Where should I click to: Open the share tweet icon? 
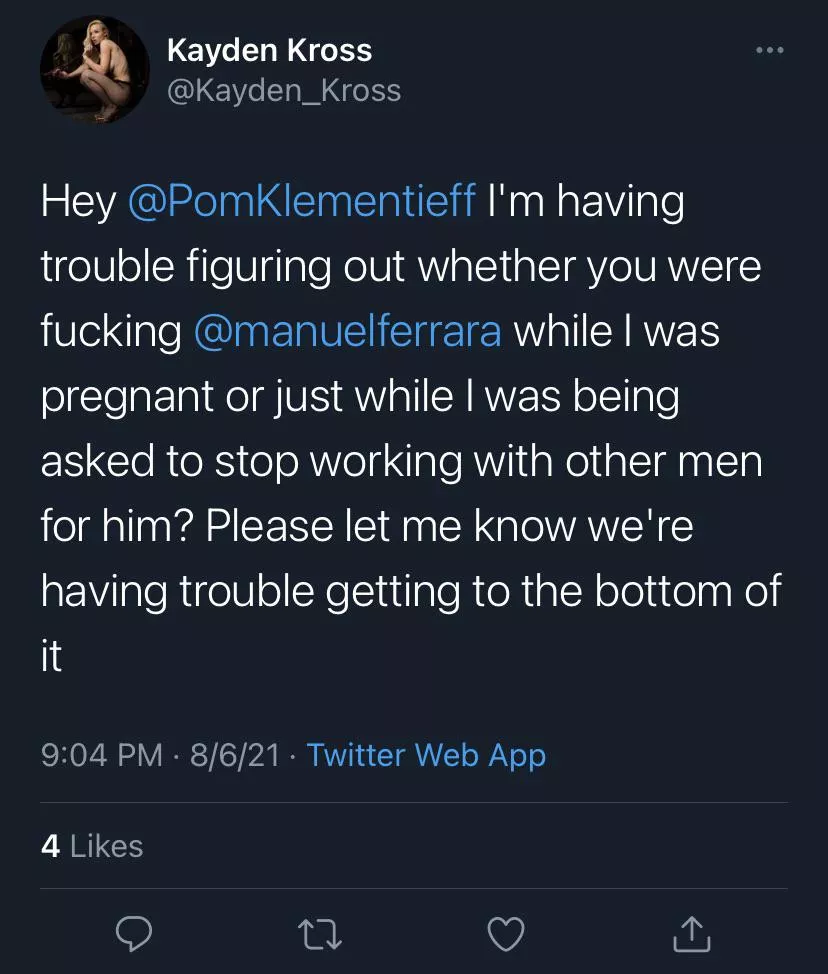[691, 933]
